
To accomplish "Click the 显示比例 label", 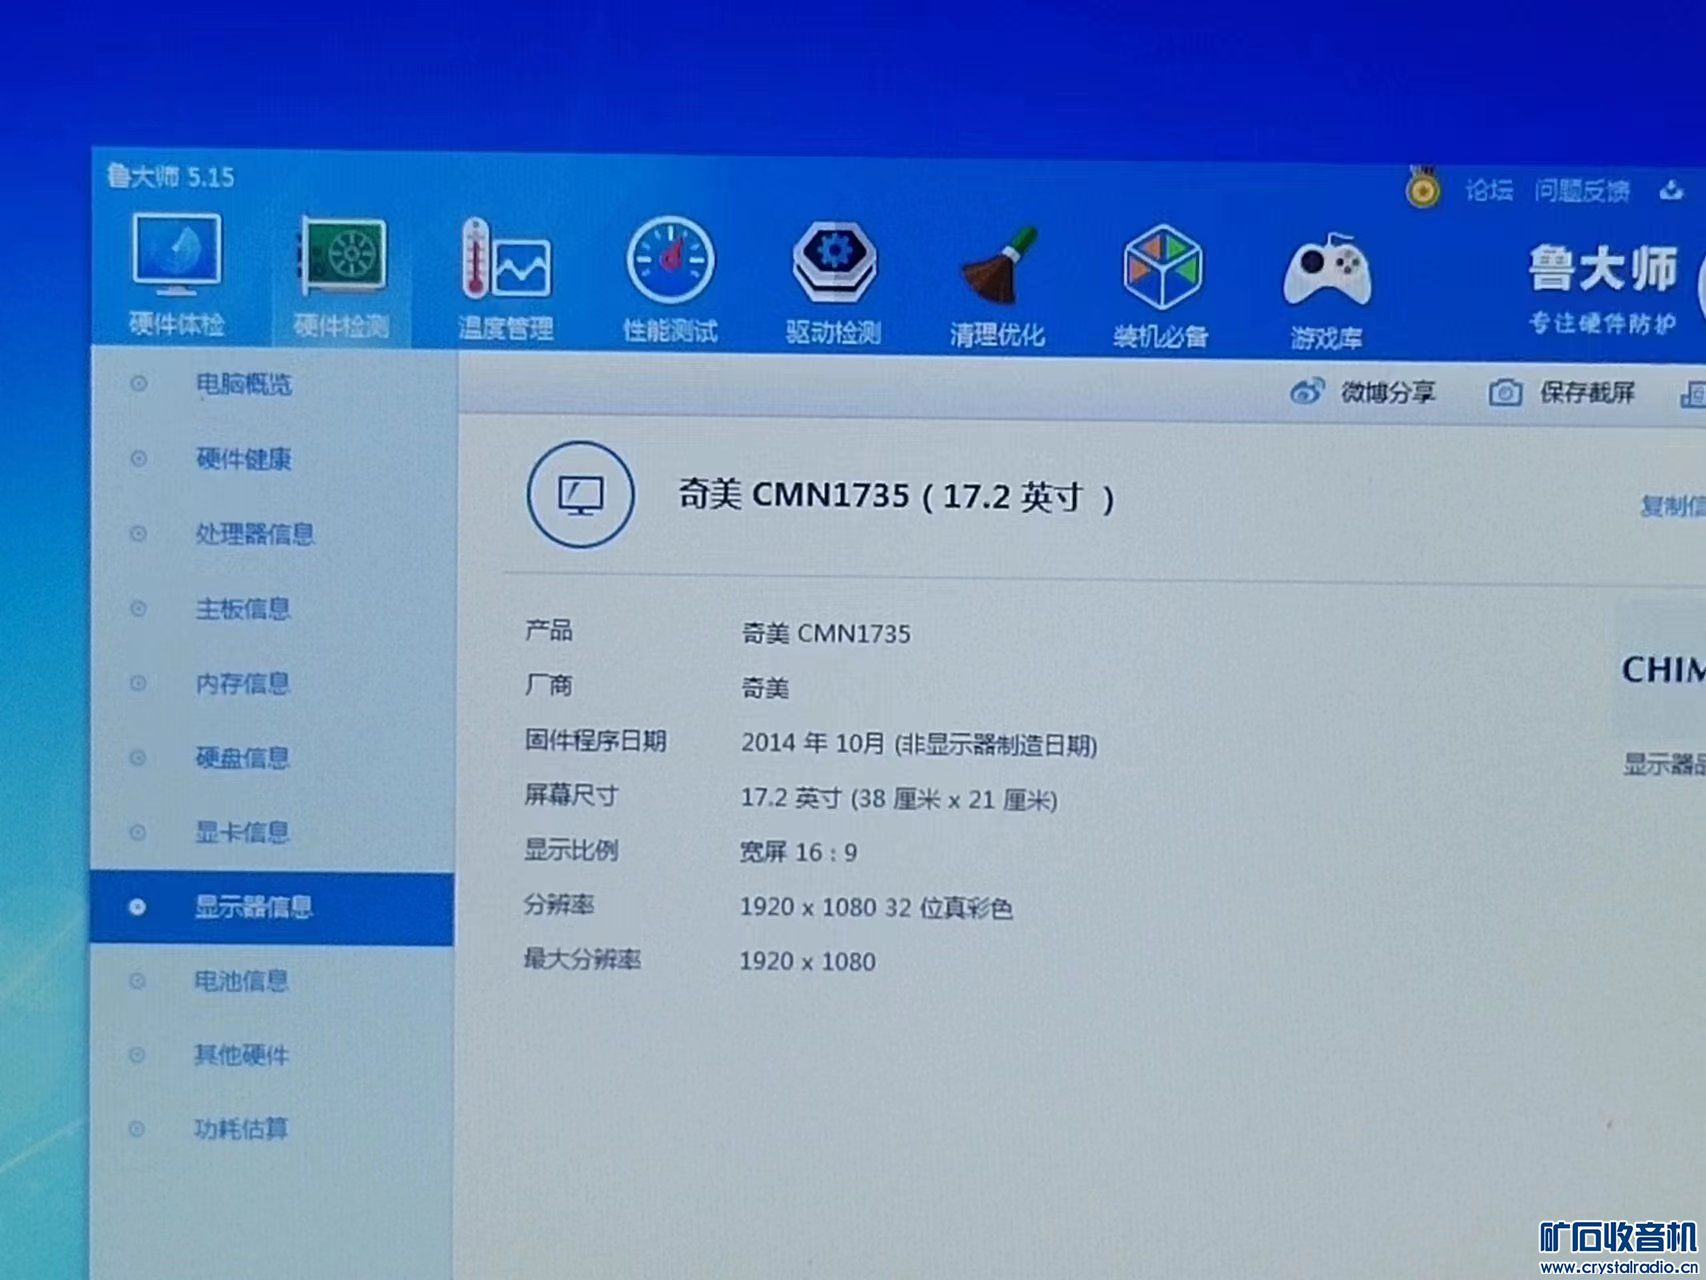I will pyautogui.click(x=571, y=850).
